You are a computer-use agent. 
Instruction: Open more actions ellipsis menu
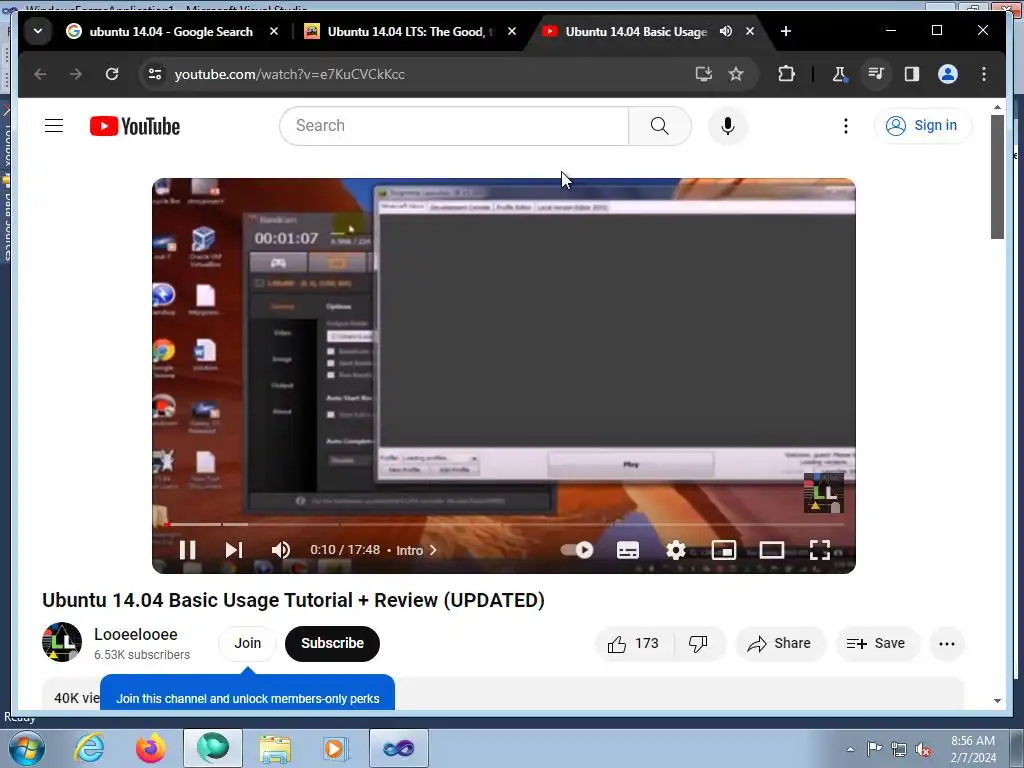click(x=947, y=644)
